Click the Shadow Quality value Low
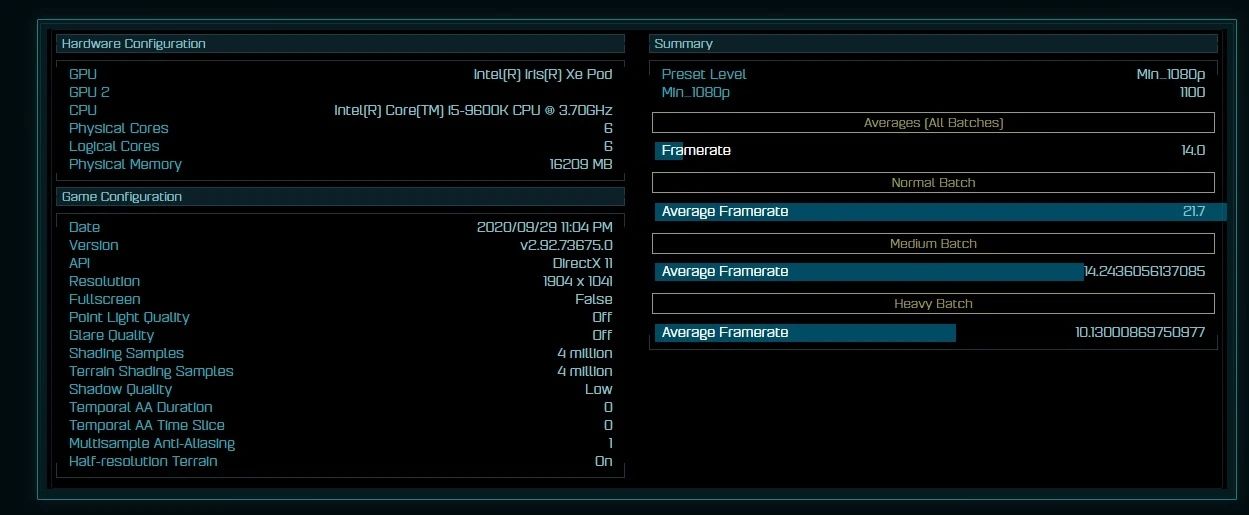The width and height of the screenshot is (1249, 515). [599, 389]
